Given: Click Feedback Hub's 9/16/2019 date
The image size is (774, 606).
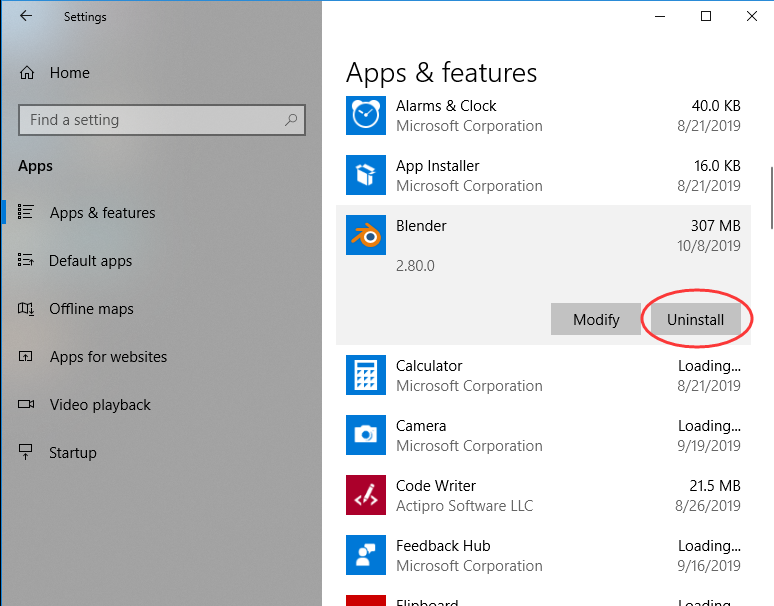Looking at the screenshot, I should 709,566.
